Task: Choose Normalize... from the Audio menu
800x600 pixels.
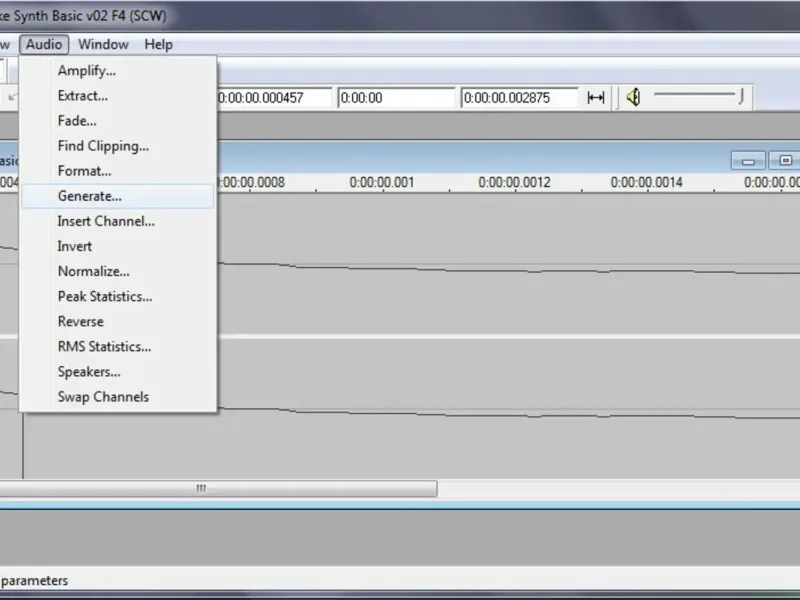Action: pos(118,271)
